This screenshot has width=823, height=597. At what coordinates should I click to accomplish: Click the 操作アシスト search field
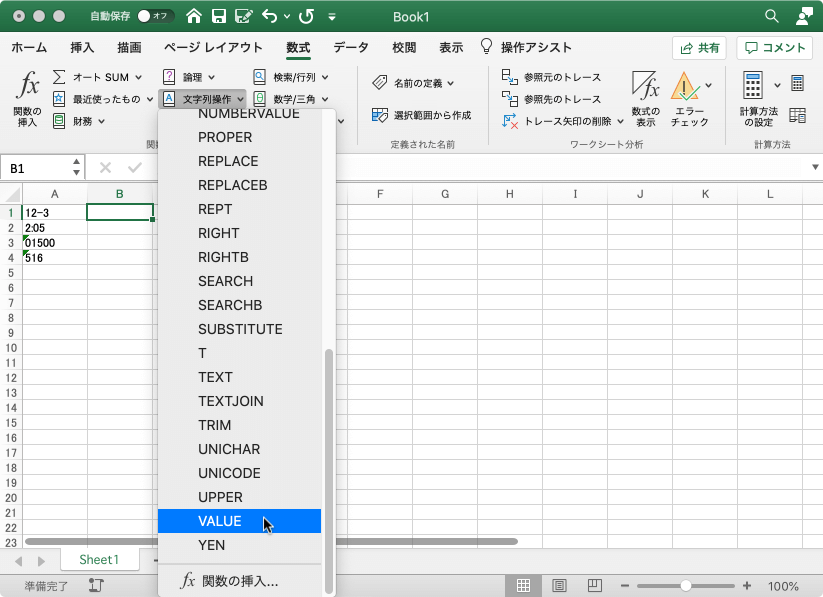pos(526,48)
